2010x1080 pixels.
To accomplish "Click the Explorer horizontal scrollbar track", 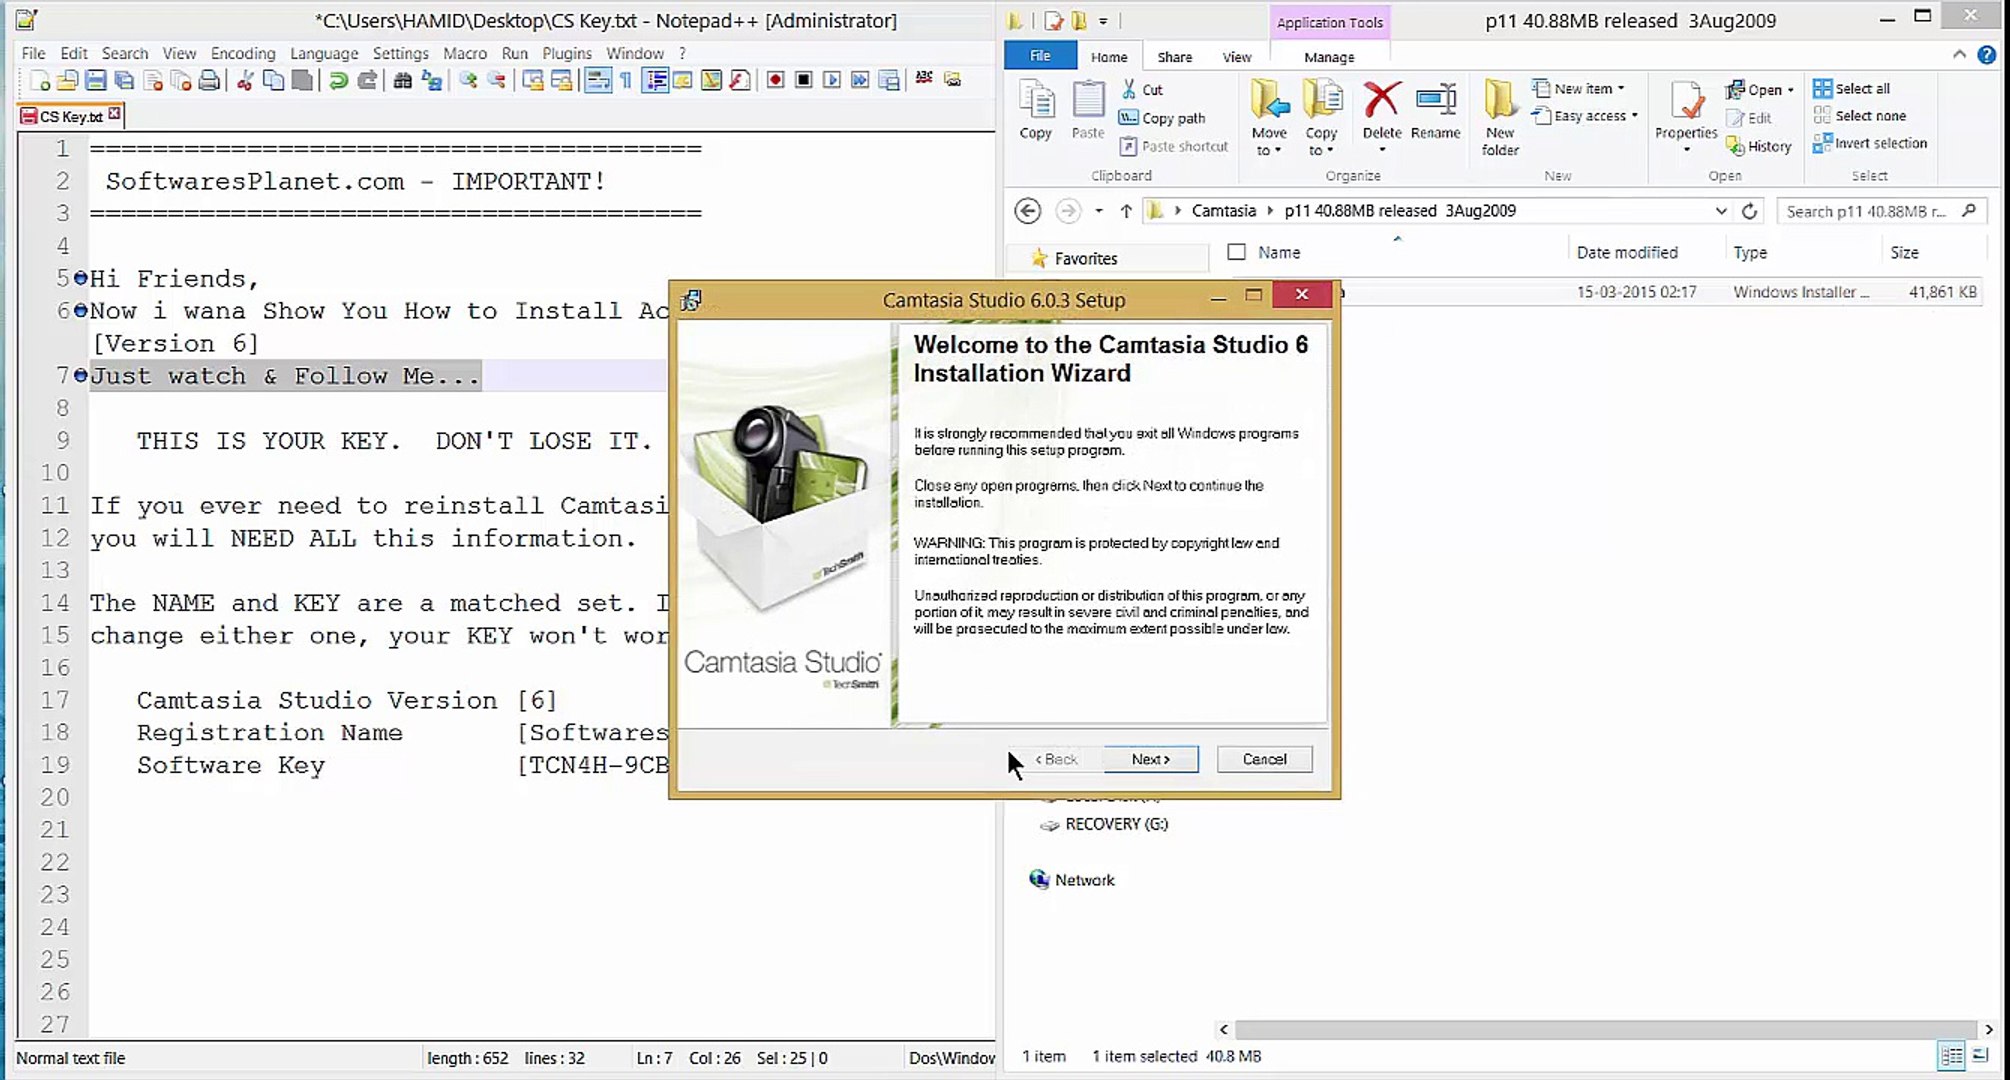I will (x=1605, y=1029).
